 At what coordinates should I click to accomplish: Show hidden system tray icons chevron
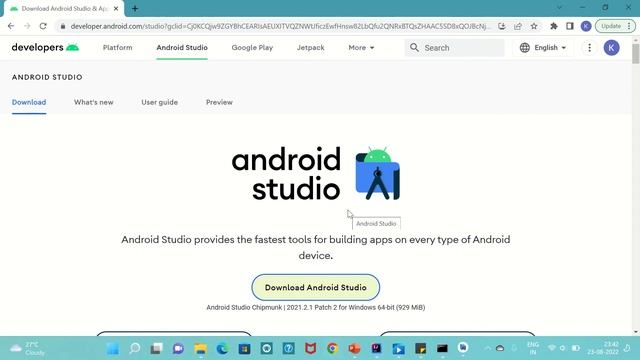click(x=487, y=348)
